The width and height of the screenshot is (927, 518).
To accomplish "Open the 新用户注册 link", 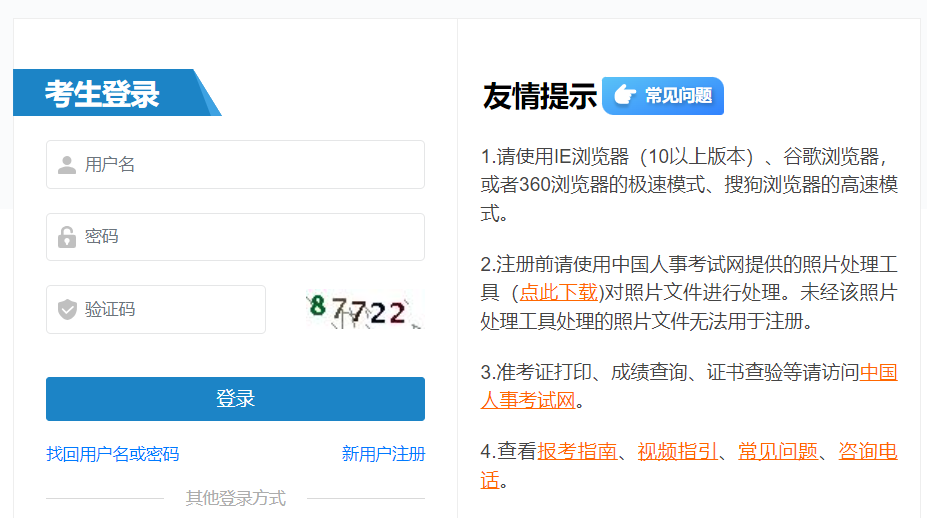I will coord(383,454).
